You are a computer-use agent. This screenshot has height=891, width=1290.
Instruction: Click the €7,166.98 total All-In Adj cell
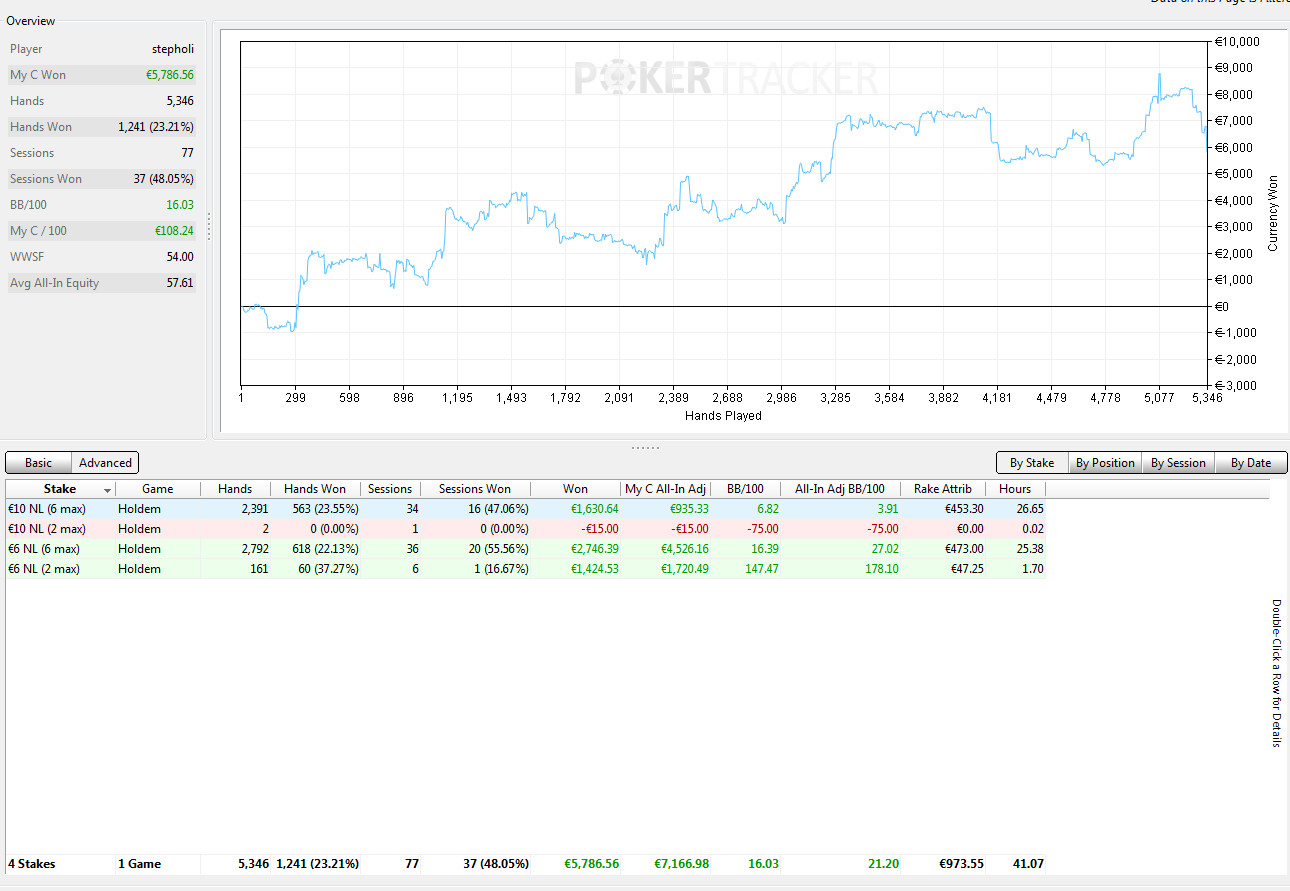[x=681, y=863]
